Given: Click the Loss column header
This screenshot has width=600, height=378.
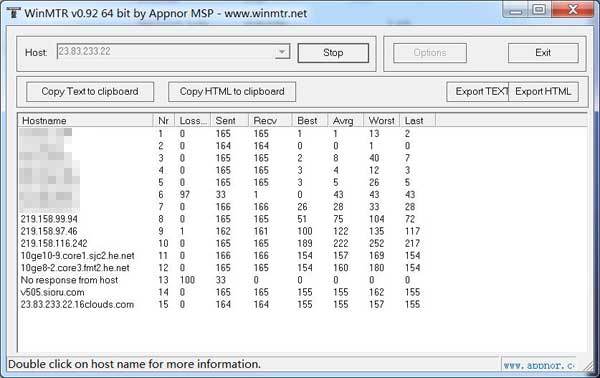Looking at the screenshot, I should 192,121.
